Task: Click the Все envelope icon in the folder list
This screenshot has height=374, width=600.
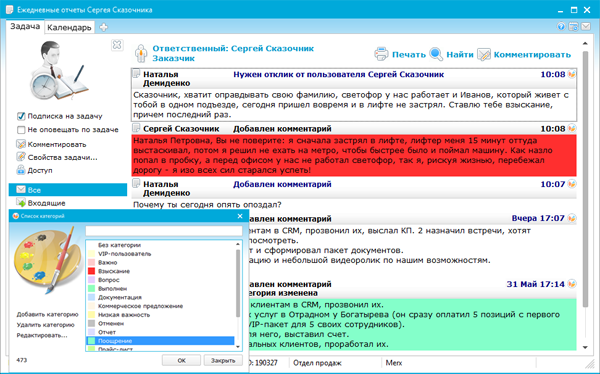Action: pos(21,189)
